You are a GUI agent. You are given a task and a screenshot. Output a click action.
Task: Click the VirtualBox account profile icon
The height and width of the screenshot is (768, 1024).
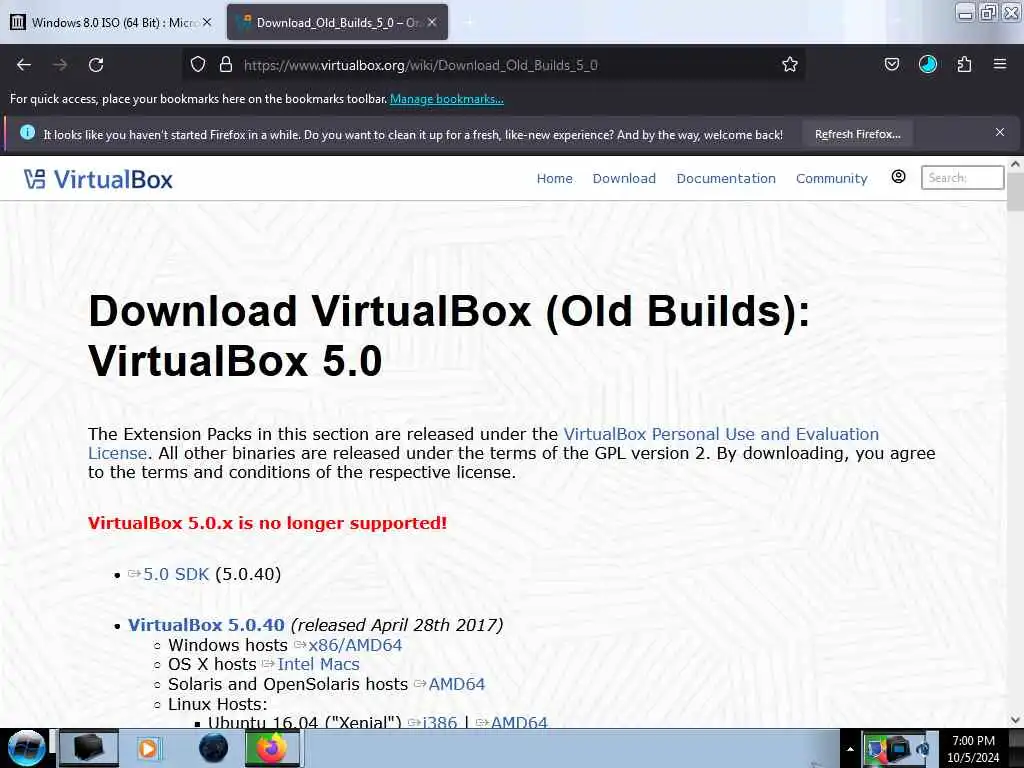pos(899,177)
